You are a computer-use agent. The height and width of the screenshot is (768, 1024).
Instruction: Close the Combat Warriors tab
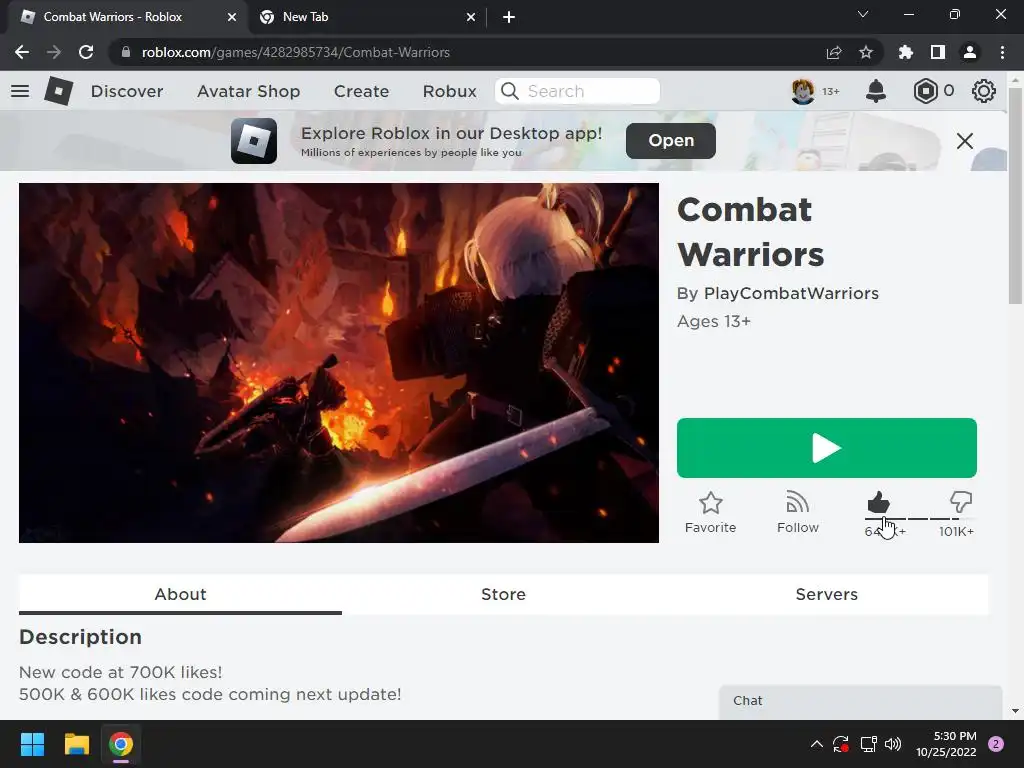click(x=232, y=17)
